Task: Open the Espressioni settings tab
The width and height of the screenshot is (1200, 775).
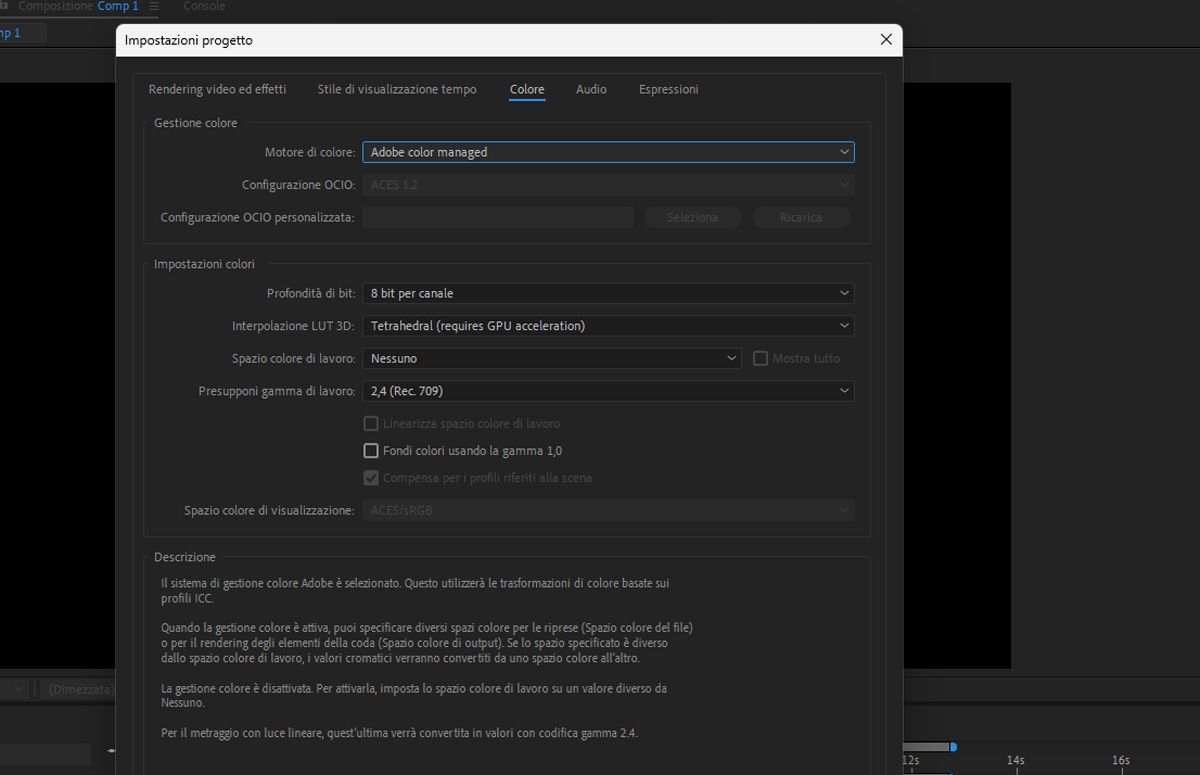Action: click(668, 89)
